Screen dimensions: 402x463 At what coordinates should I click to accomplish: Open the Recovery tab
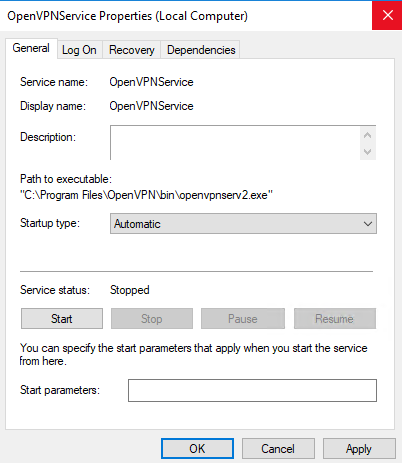132,50
